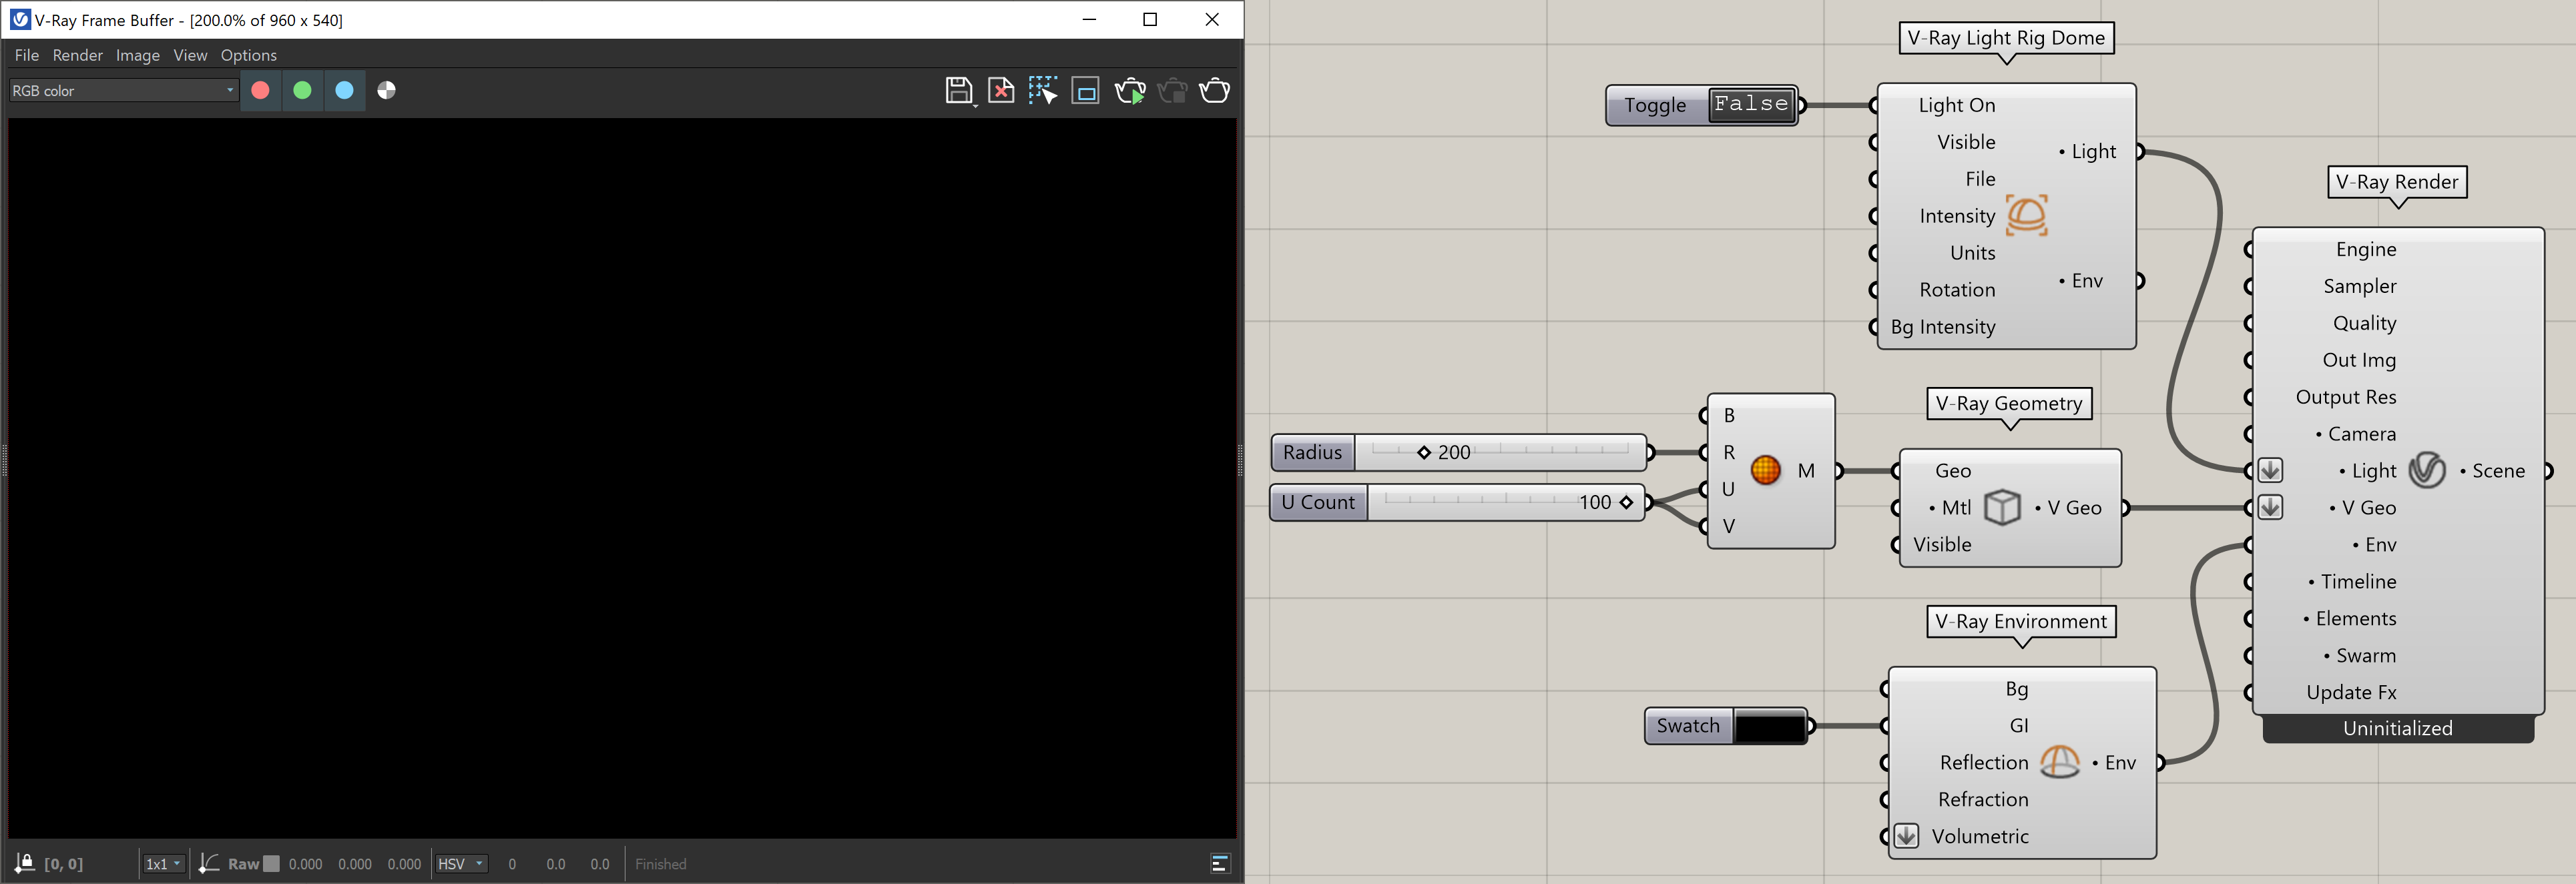Click the Raw color swatch box
This screenshot has width=2576, height=884.
pos(271,863)
